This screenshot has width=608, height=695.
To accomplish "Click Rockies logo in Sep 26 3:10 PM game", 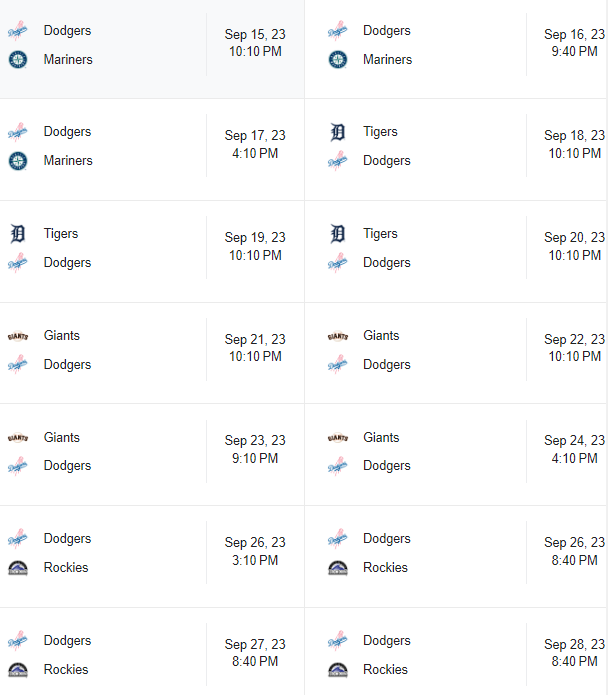I will [18, 568].
